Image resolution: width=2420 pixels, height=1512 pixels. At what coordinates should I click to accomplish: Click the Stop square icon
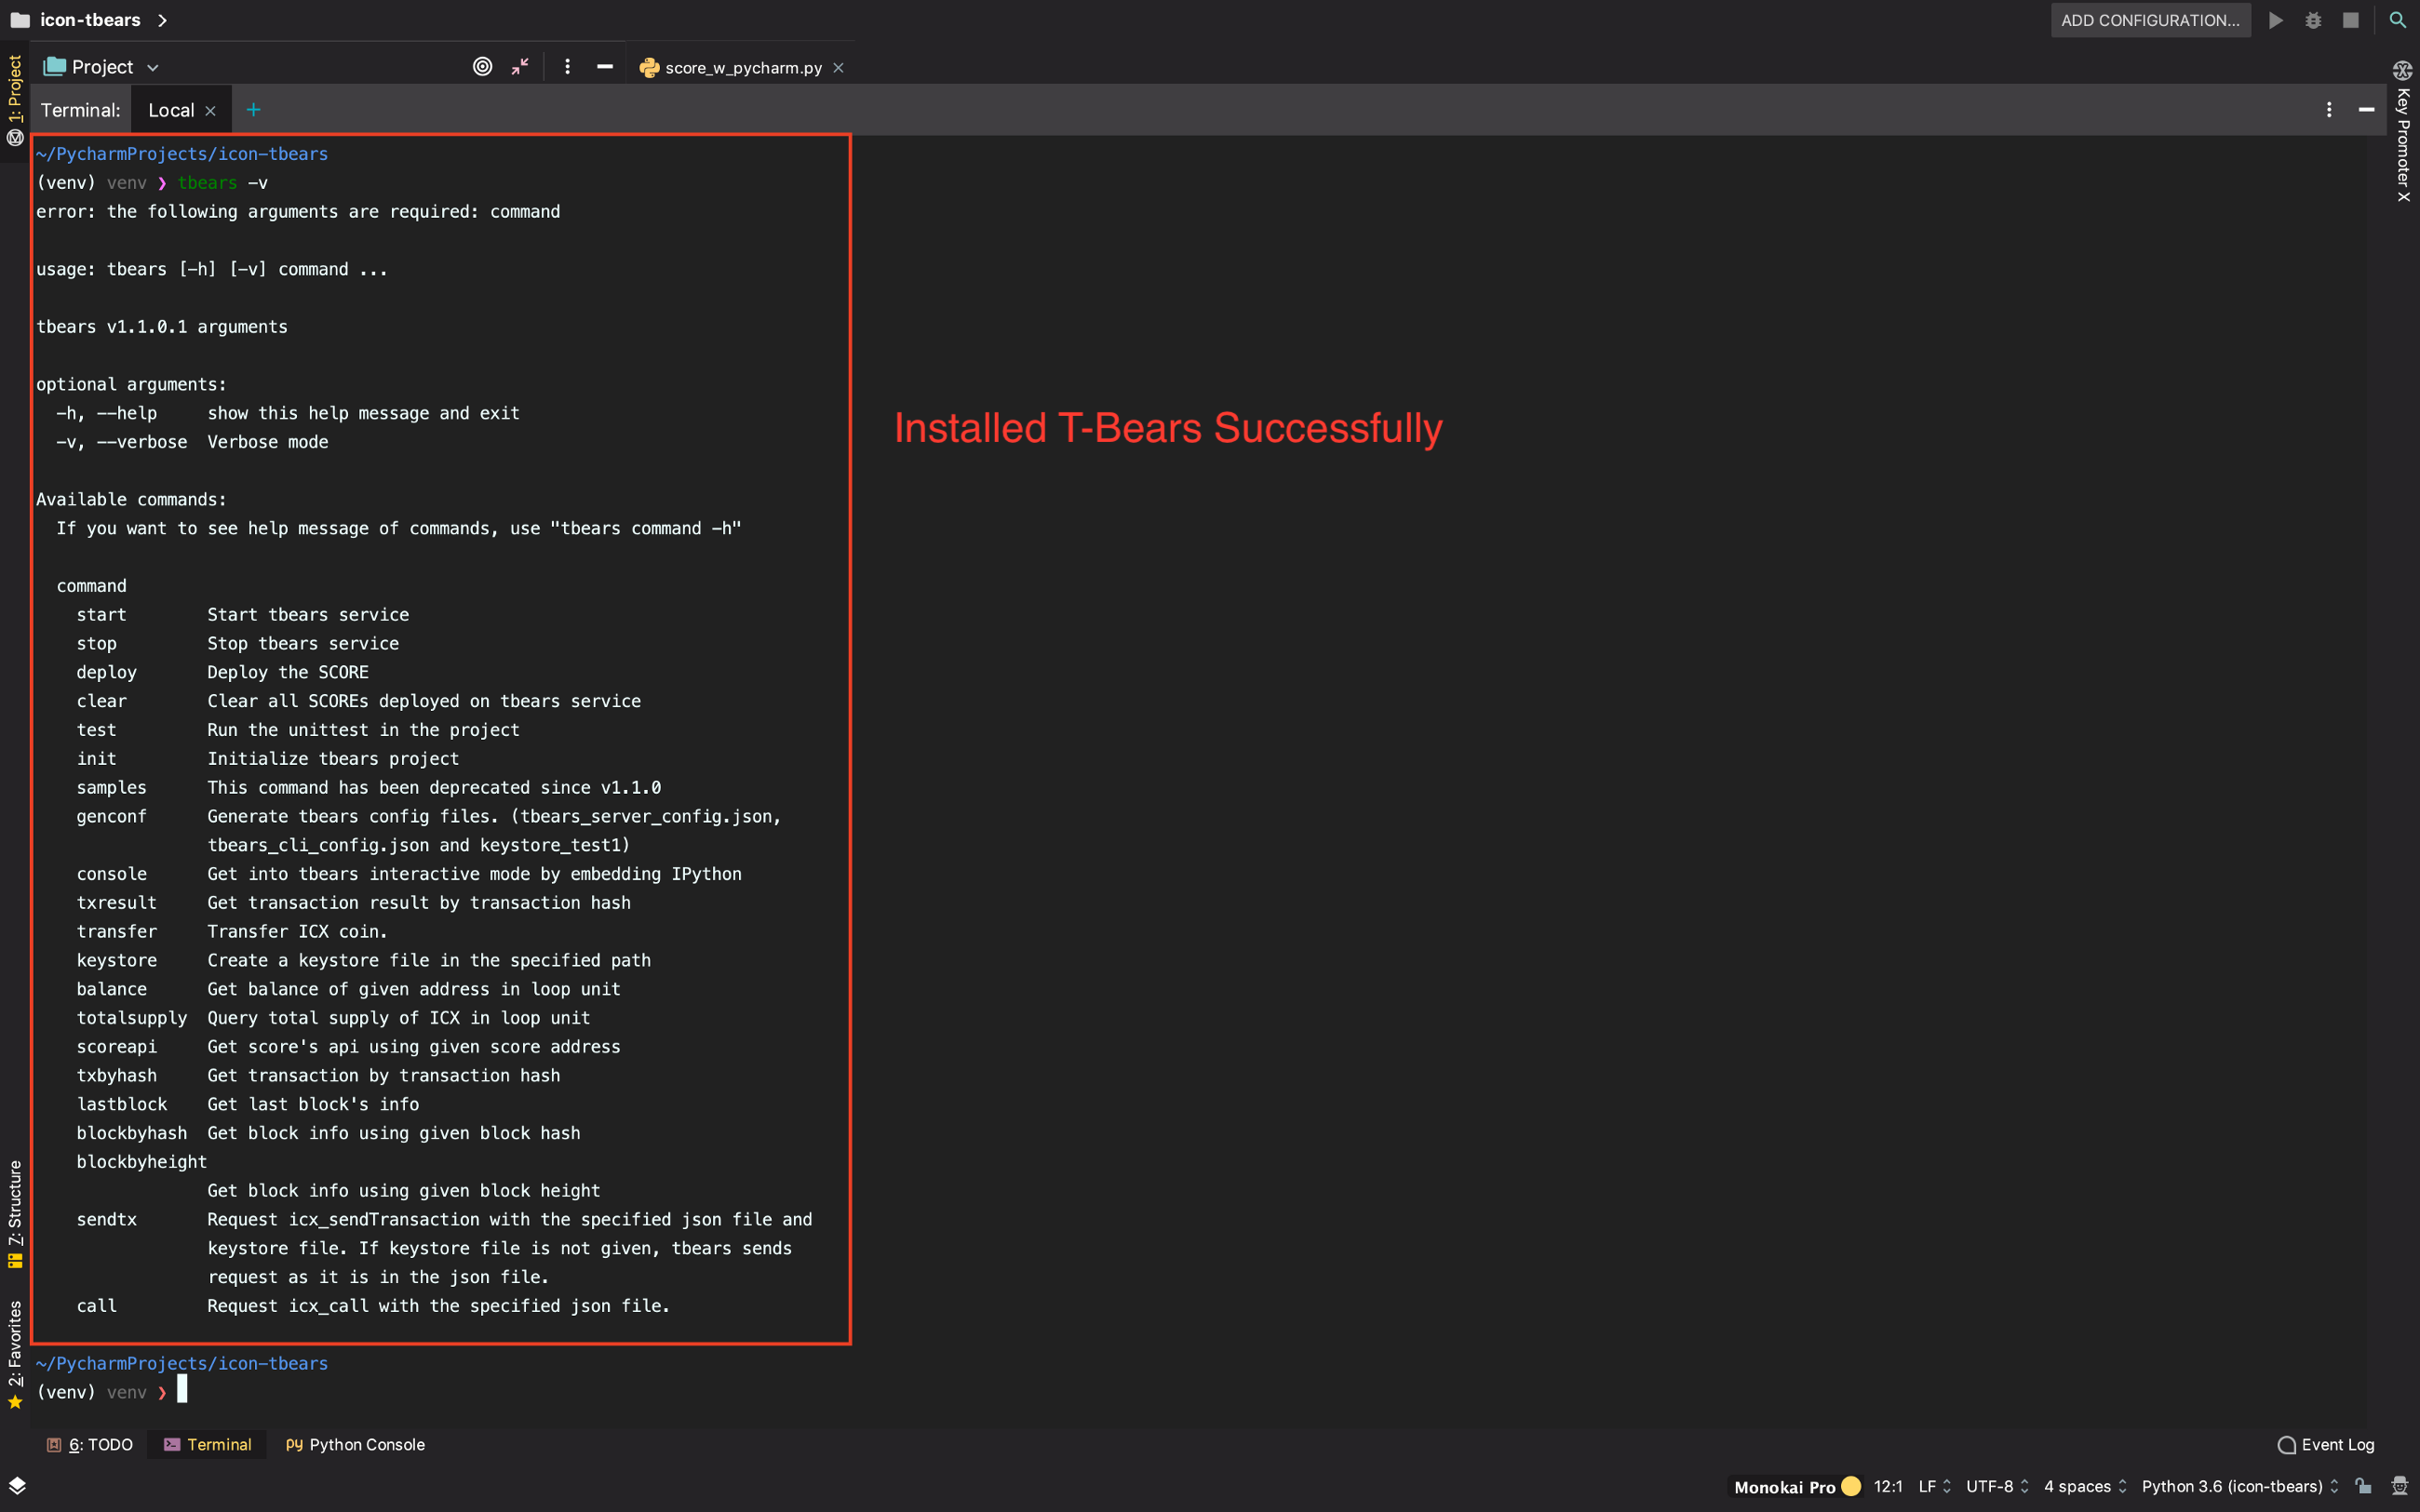[2351, 20]
